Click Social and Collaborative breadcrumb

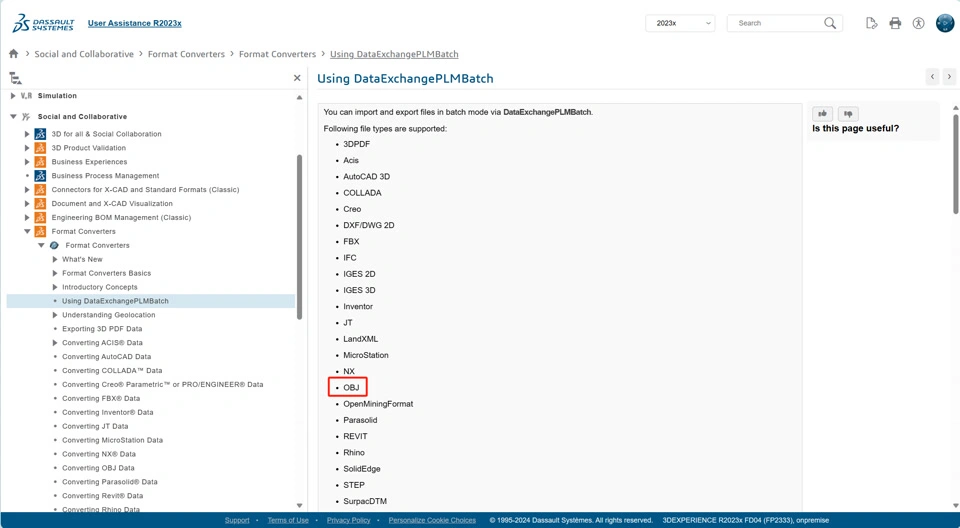pyautogui.click(x=84, y=54)
